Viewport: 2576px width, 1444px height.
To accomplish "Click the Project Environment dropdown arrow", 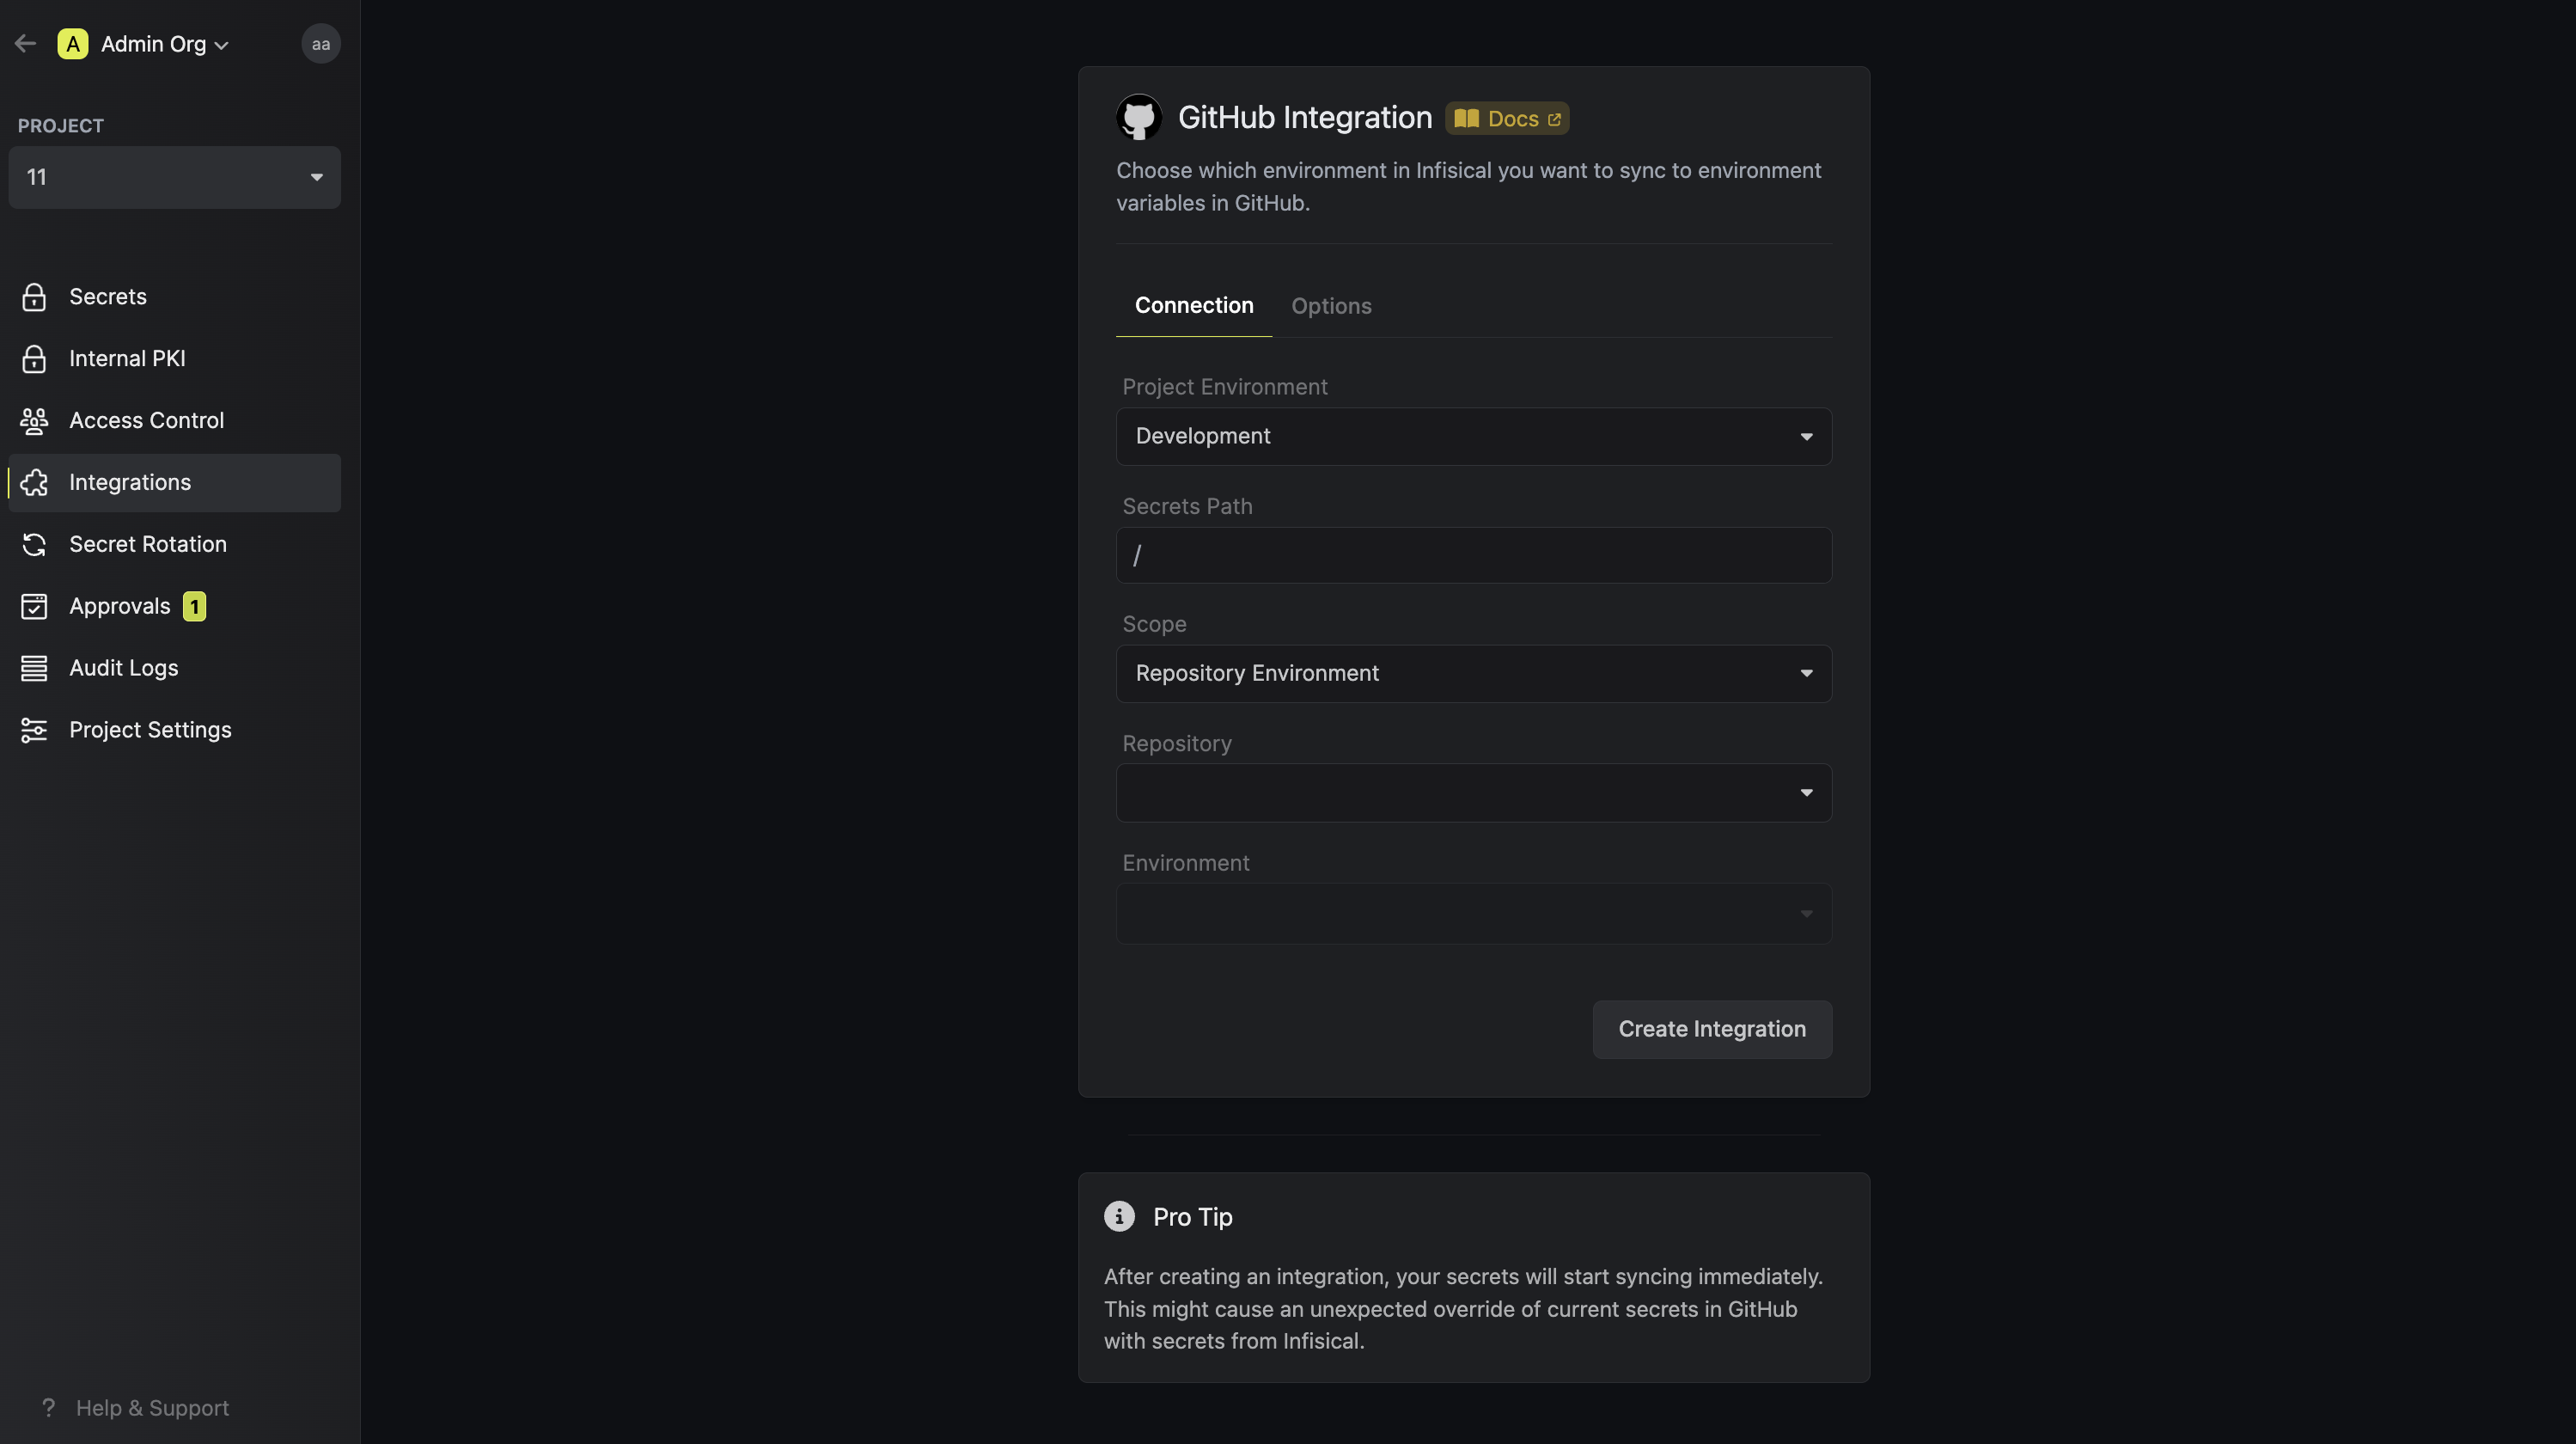I will (x=1806, y=437).
